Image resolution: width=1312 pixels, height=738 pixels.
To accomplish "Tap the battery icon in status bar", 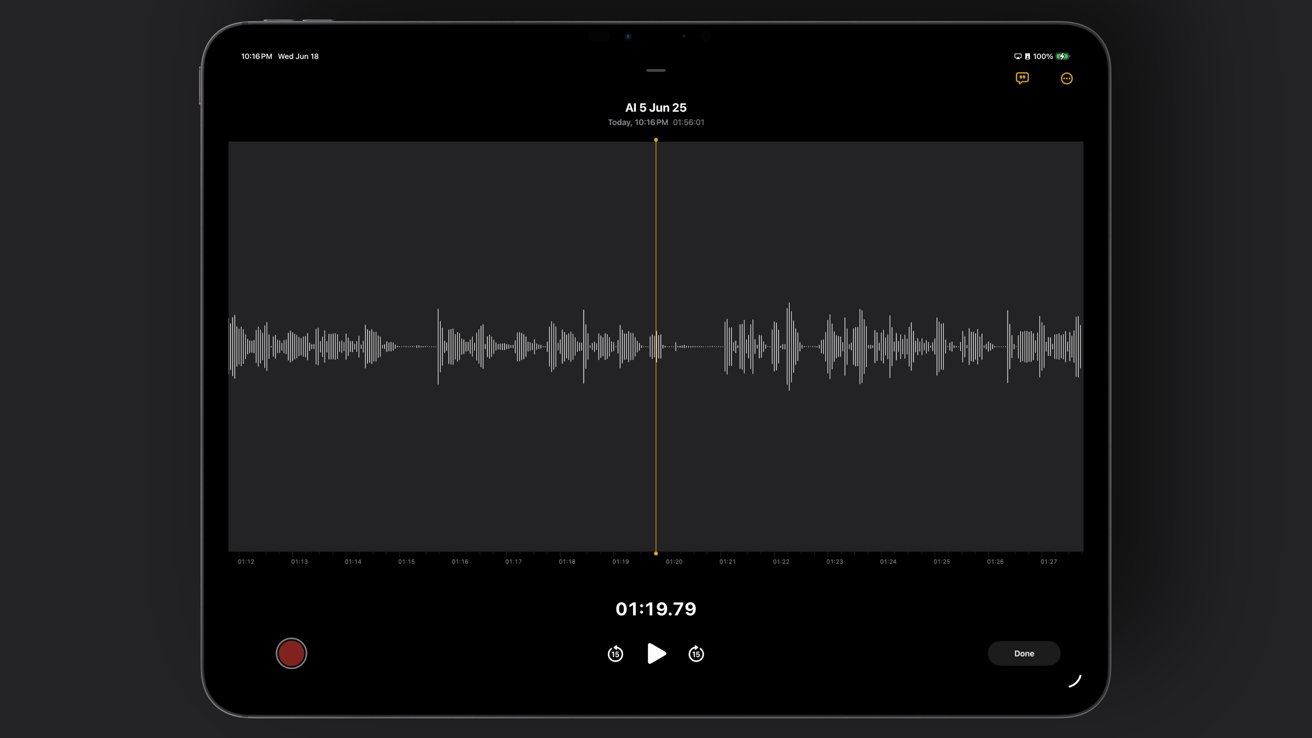I will [x=1063, y=56].
